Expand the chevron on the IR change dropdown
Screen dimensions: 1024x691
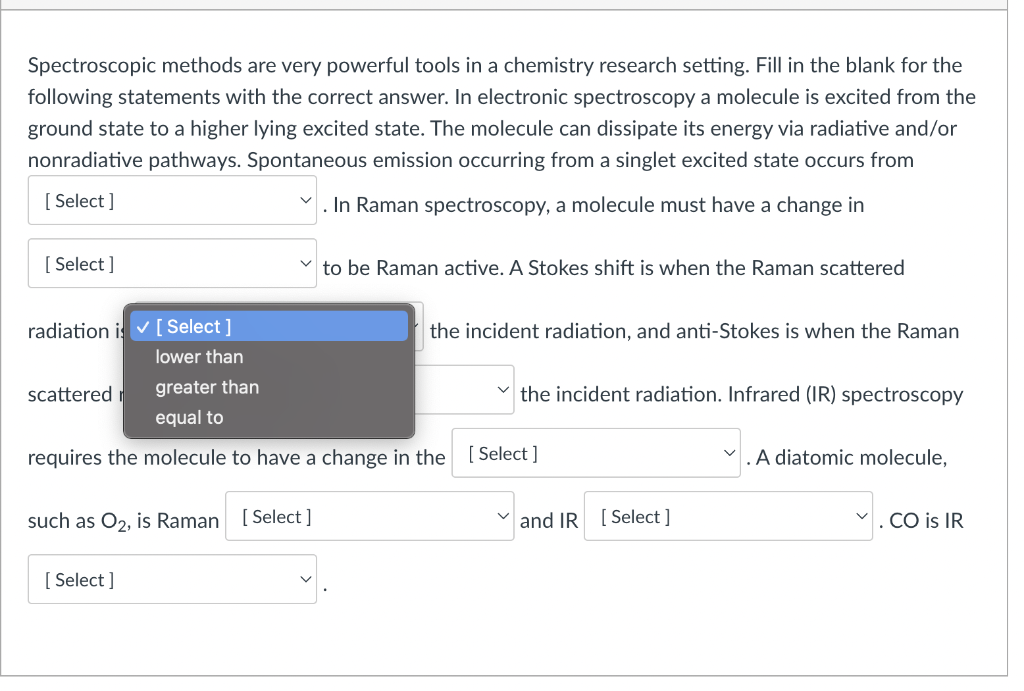pyautogui.click(x=730, y=452)
